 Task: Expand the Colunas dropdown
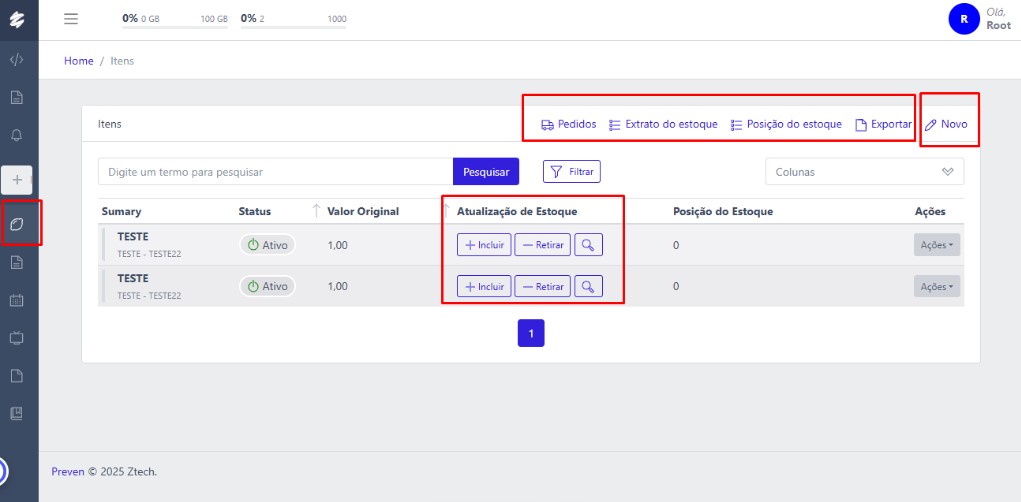click(864, 172)
